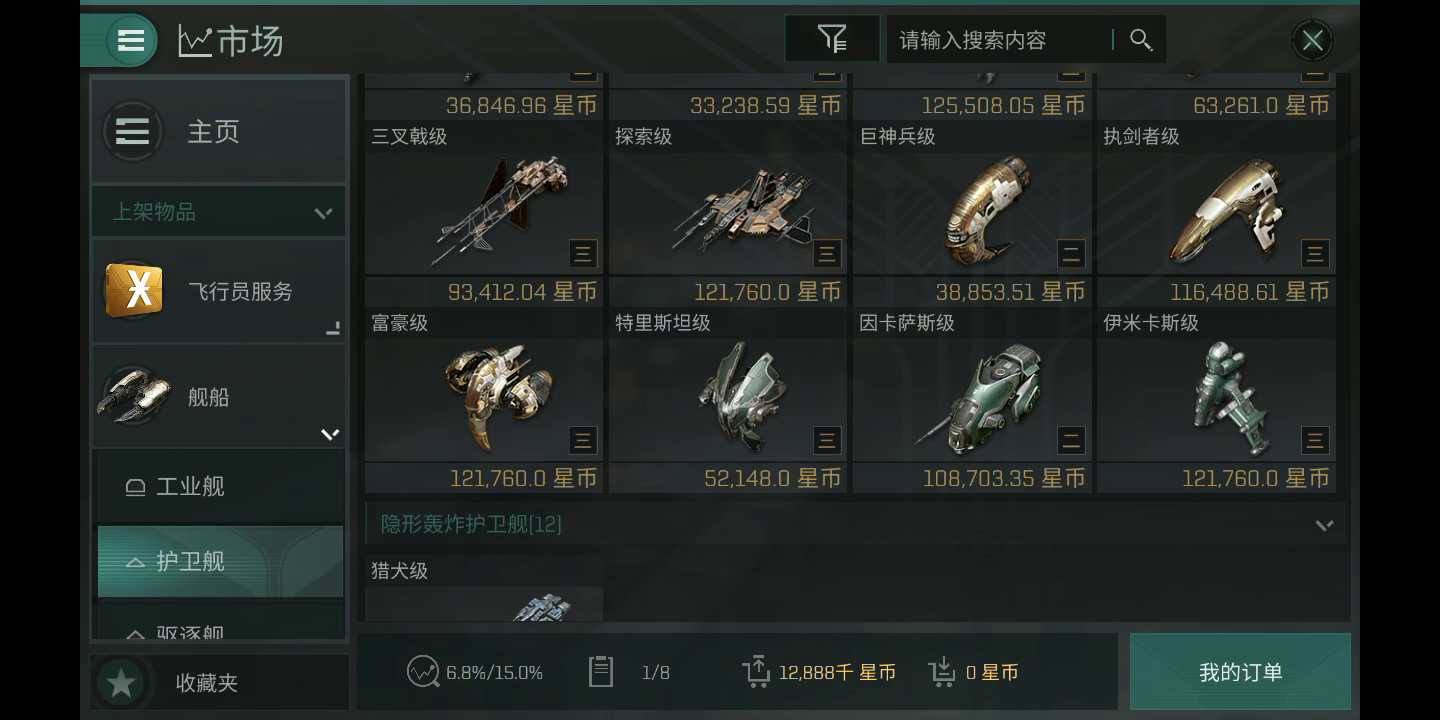Open the 飞行员服务 sidebar icon

pos(135,290)
